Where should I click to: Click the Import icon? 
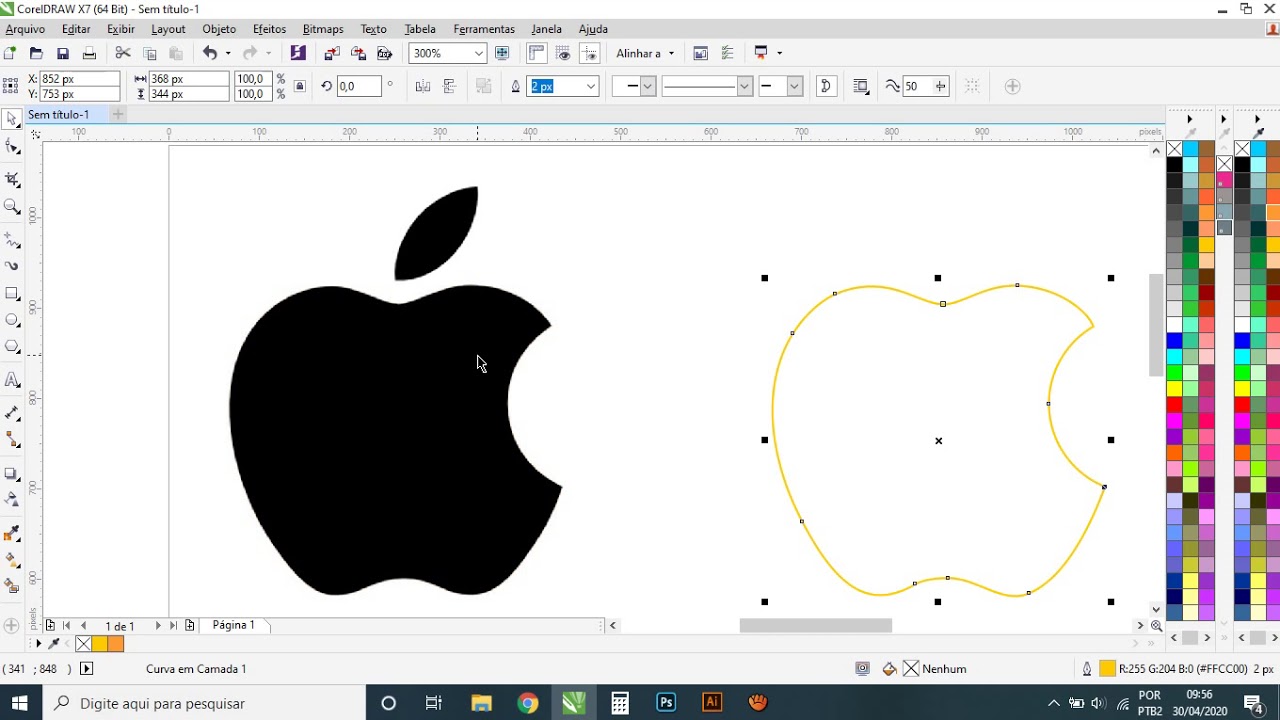click(x=332, y=53)
